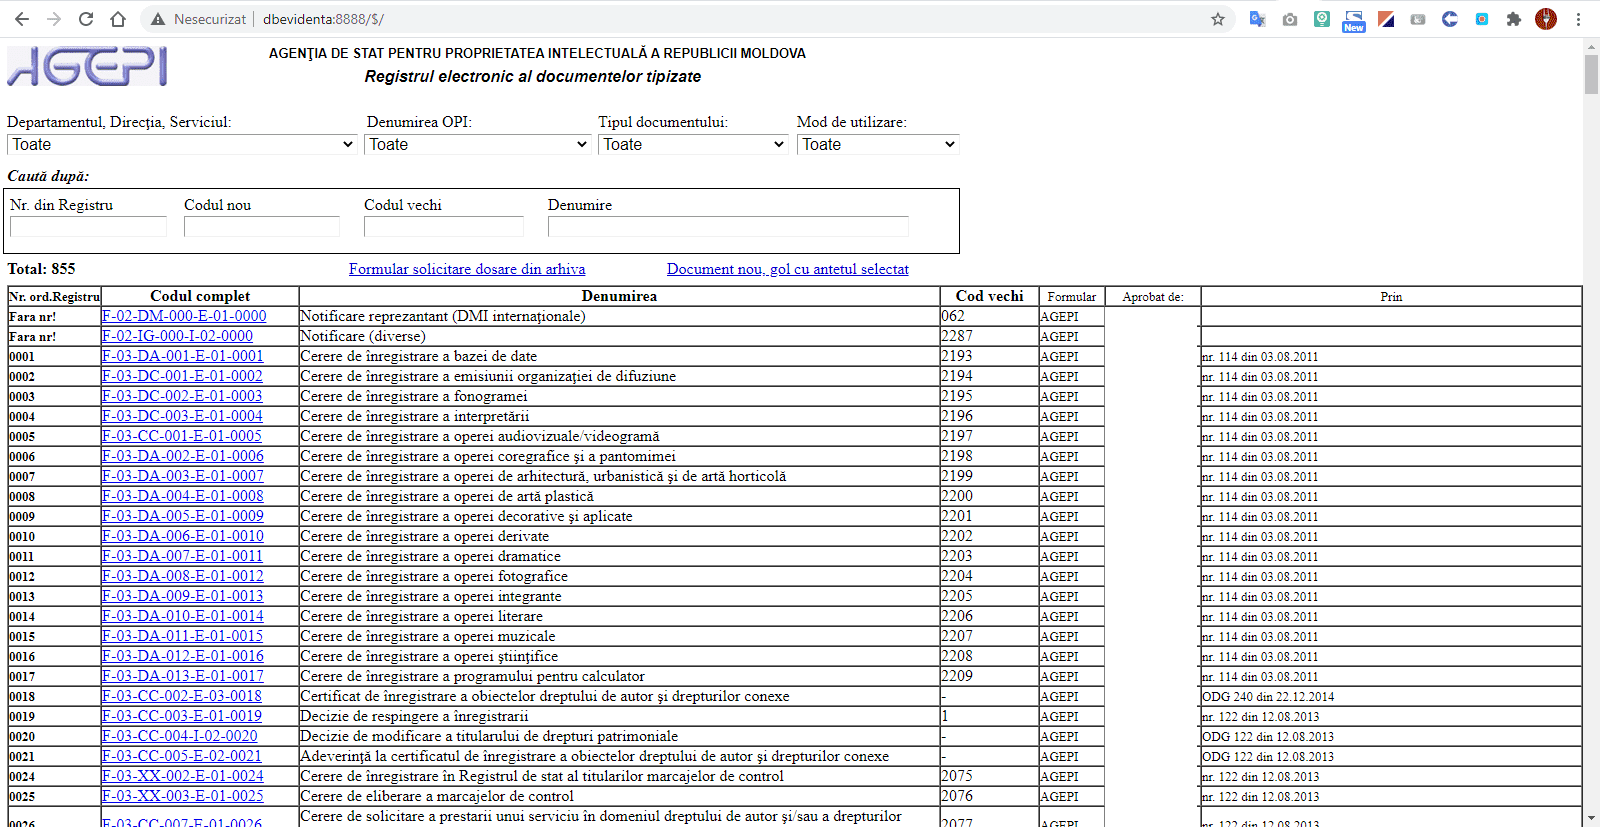Click the Aprobat de: column header
This screenshot has width=1600, height=832.
coord(1153,297)
